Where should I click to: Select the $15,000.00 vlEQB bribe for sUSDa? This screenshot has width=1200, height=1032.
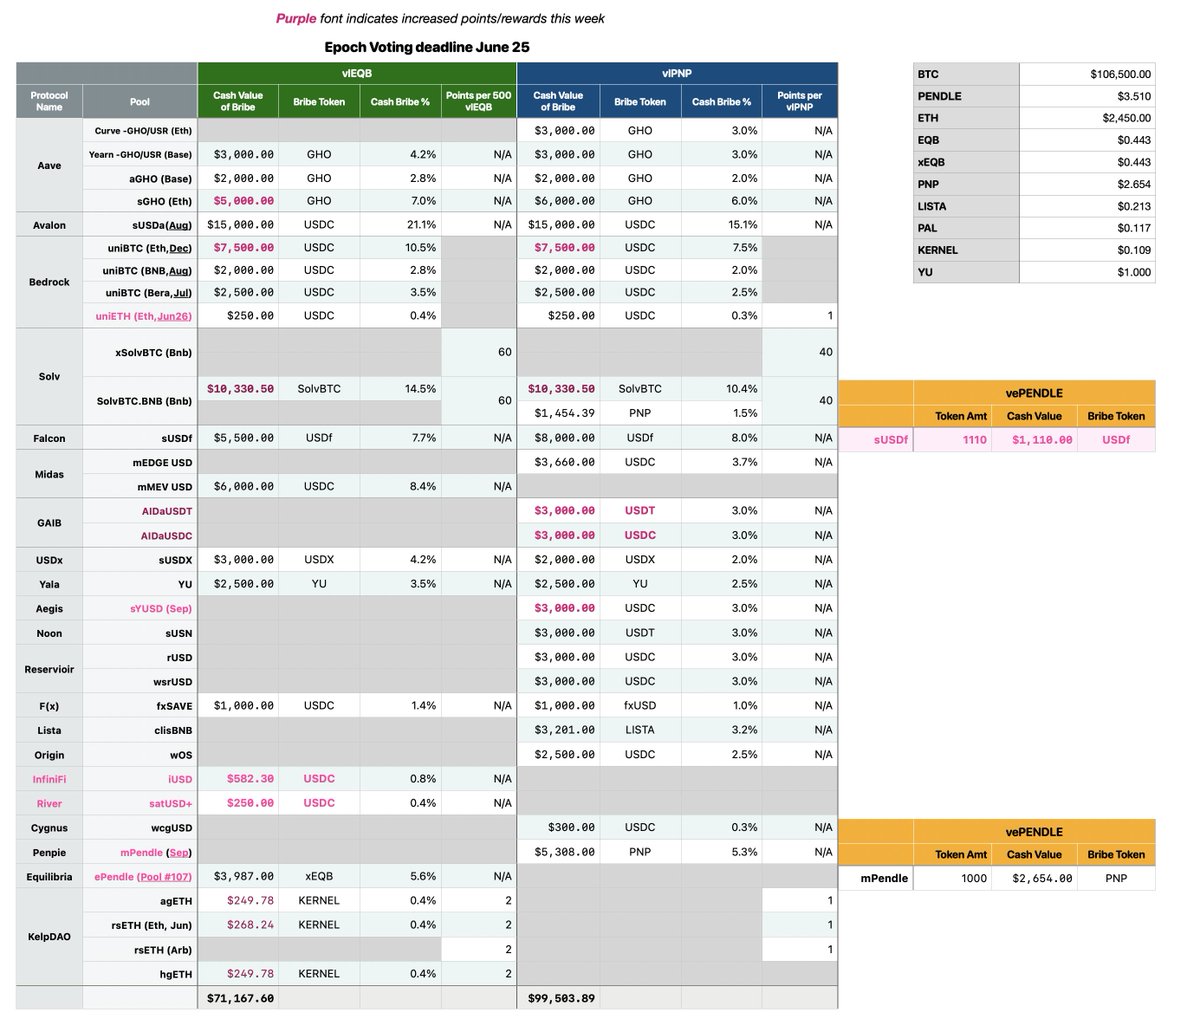click(238, 225)
